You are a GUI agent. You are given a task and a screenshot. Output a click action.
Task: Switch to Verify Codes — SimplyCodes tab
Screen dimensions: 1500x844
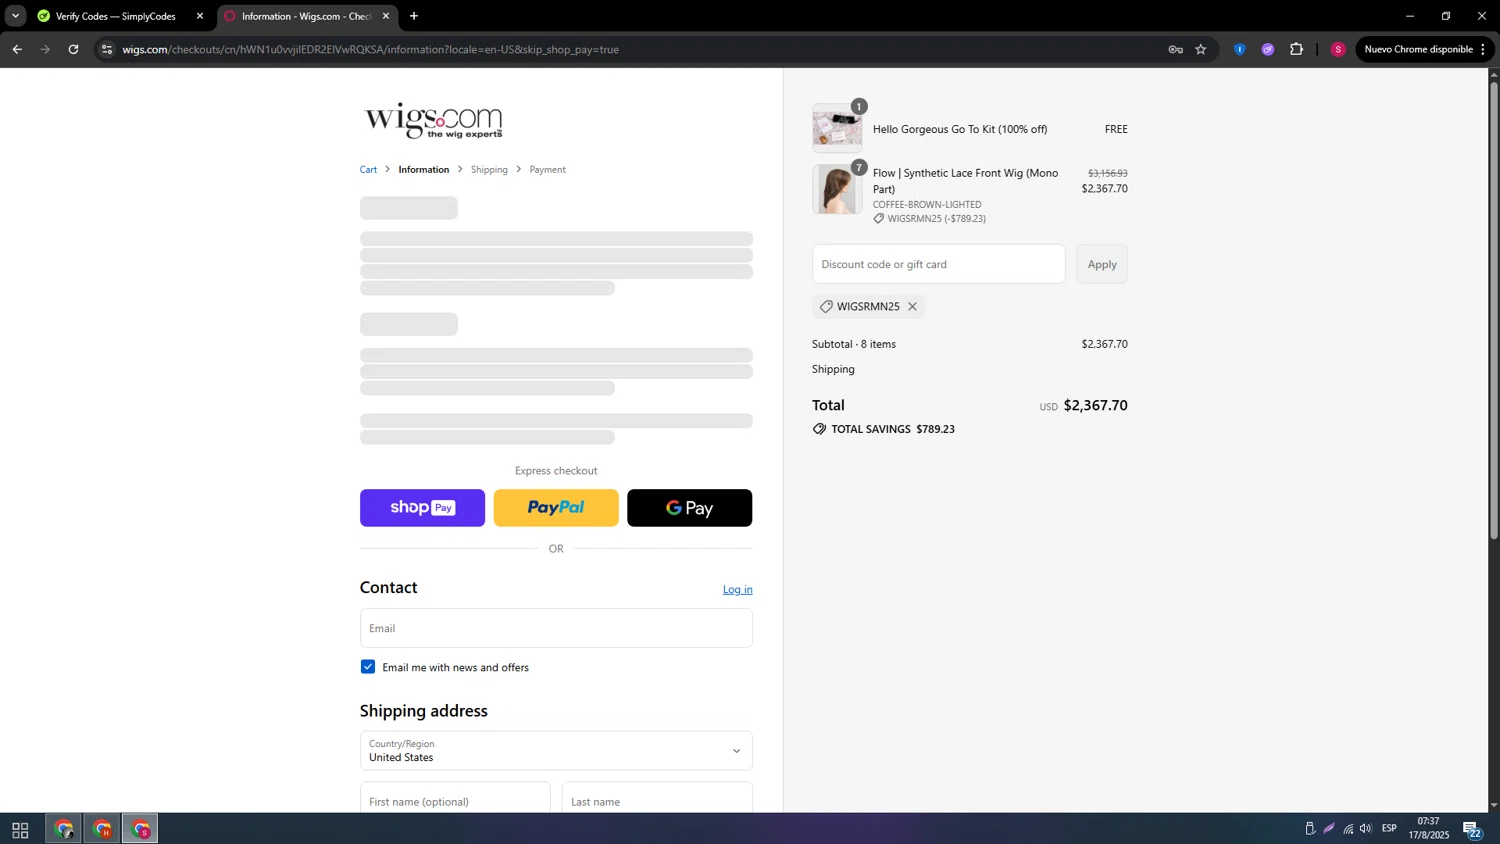click(115, 16)
